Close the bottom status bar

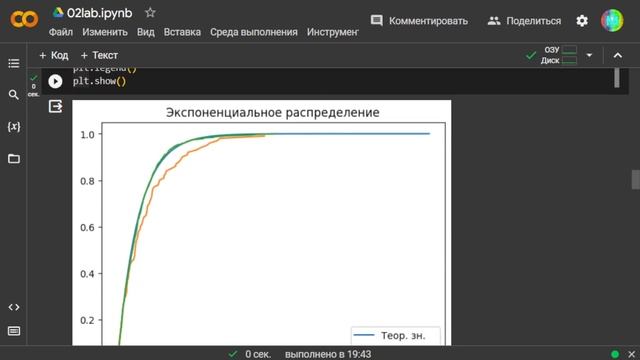tap(631, 354)
